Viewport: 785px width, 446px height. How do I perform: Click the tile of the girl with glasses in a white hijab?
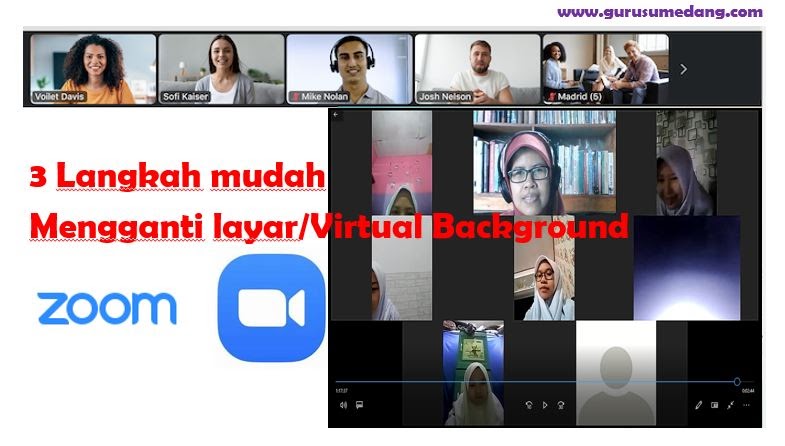(544, 268)
